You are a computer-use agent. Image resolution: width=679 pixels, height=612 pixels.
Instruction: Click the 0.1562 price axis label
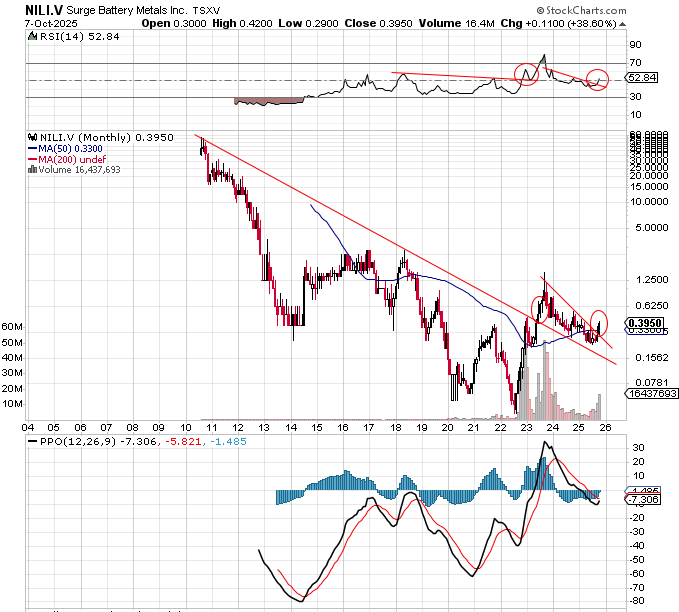(x=652, y=358)
